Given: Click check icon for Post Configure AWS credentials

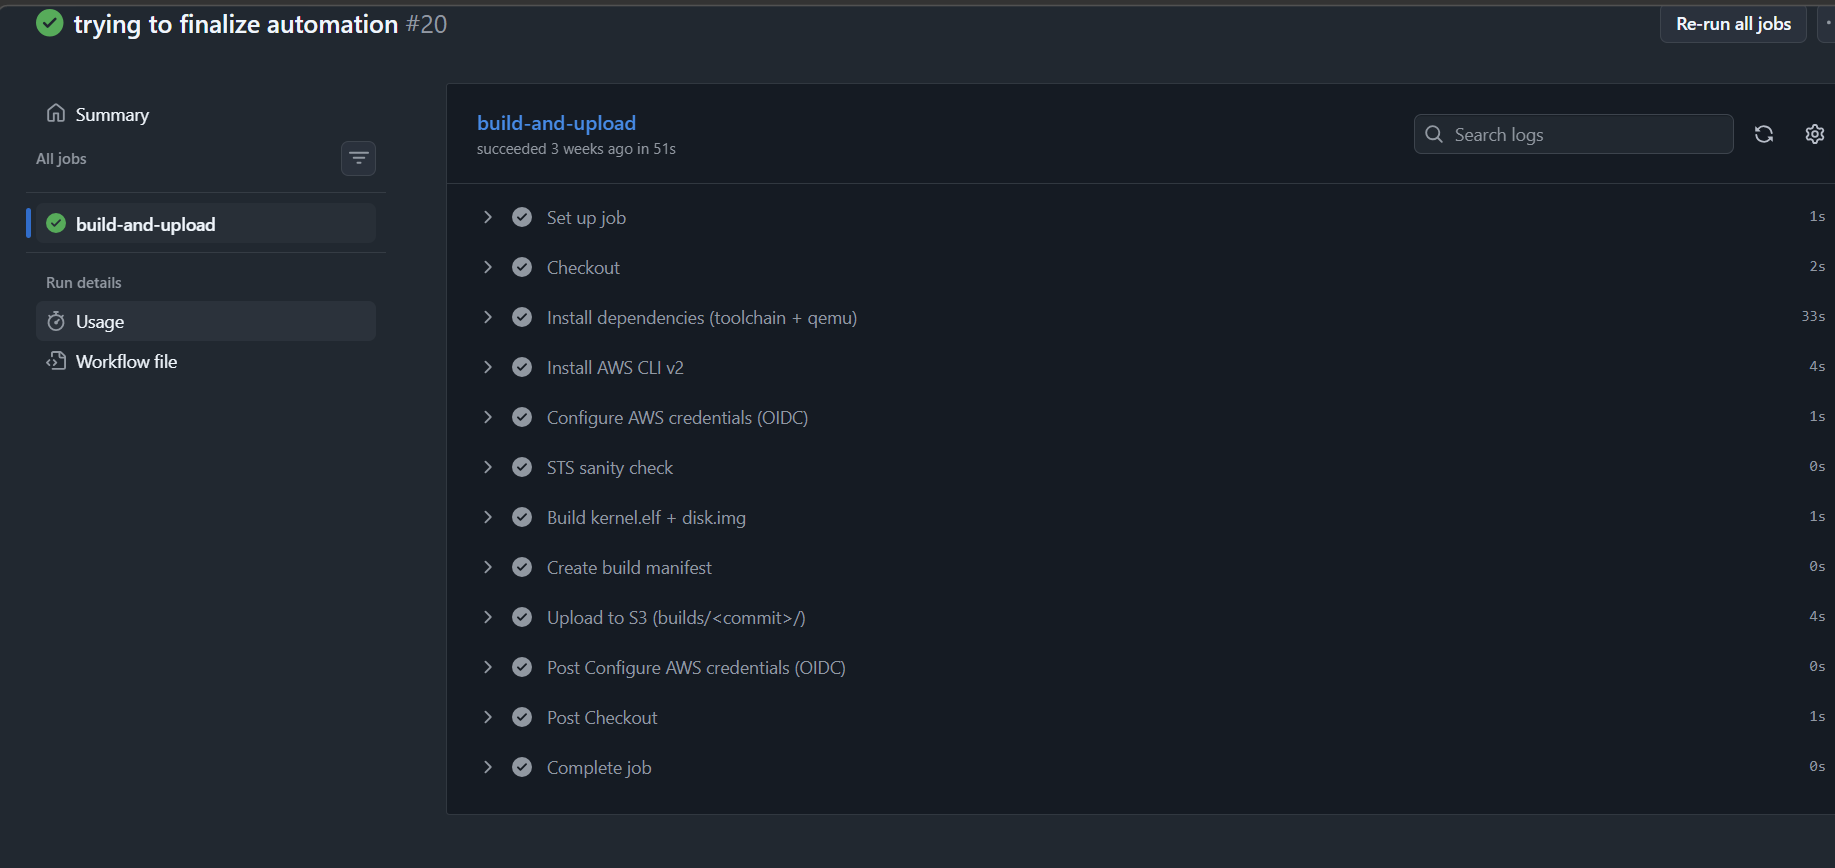Looking at the screenshot, I should pyautogui.click(x=522, y=667).
